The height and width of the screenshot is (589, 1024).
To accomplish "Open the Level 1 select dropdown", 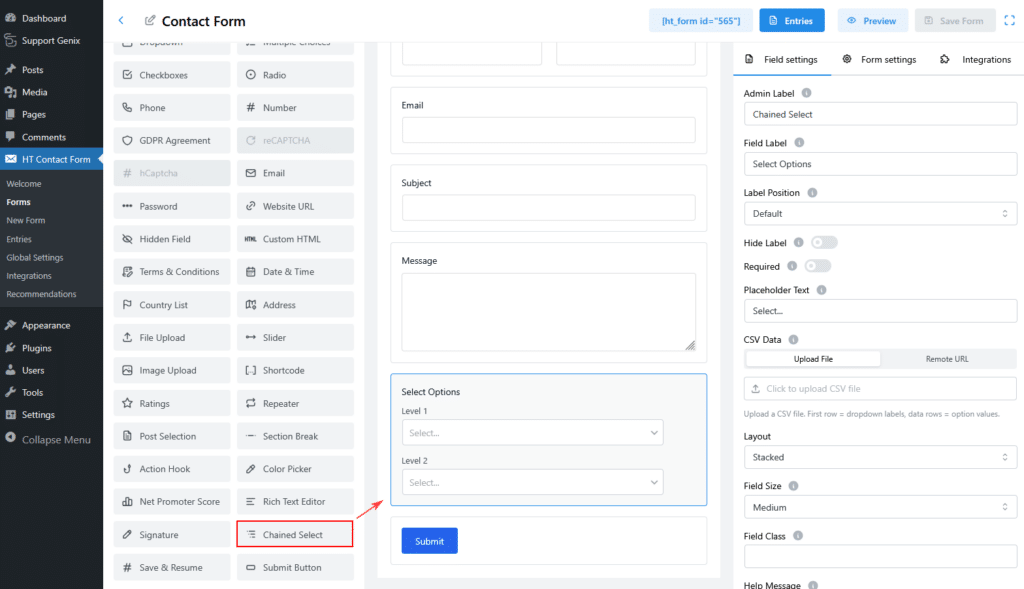I will click(x=532, y=432).
